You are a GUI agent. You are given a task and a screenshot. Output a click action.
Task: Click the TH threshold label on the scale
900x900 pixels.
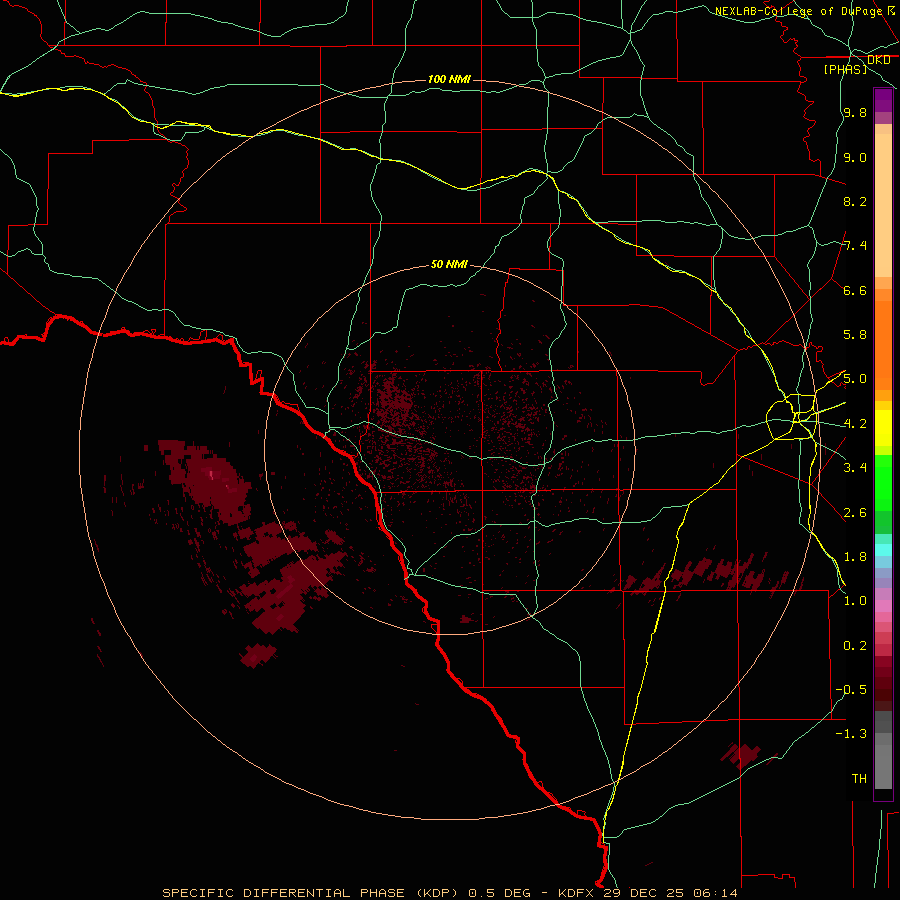[859, 778]
